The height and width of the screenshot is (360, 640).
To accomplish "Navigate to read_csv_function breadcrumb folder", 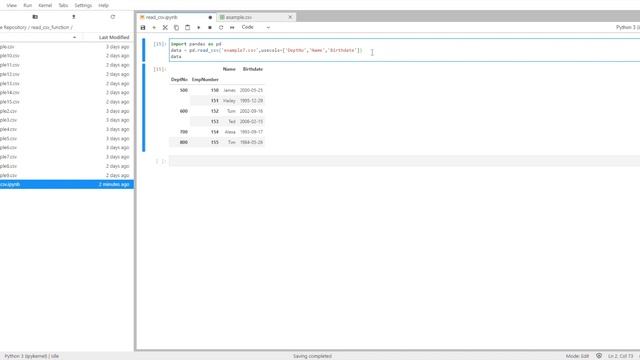I will [x=50, y=27].
